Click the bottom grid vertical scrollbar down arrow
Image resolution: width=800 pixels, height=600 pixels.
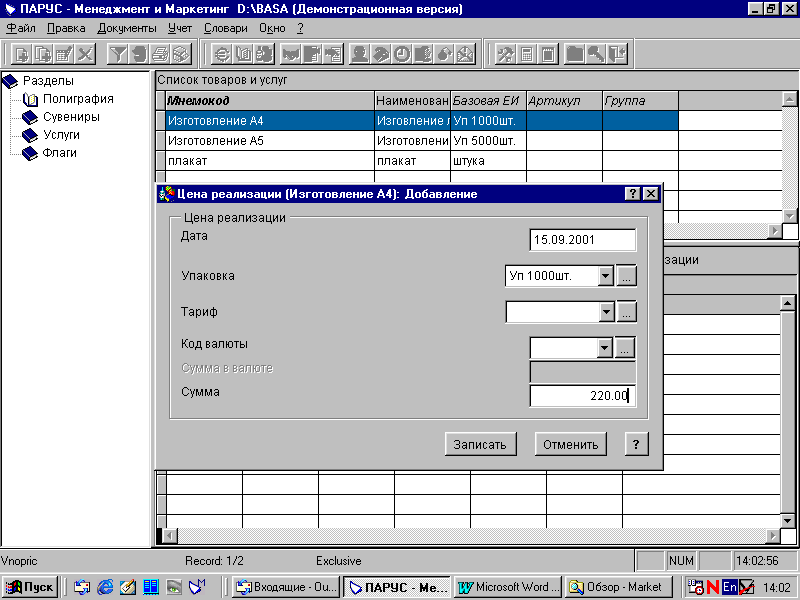coord(787,521)
